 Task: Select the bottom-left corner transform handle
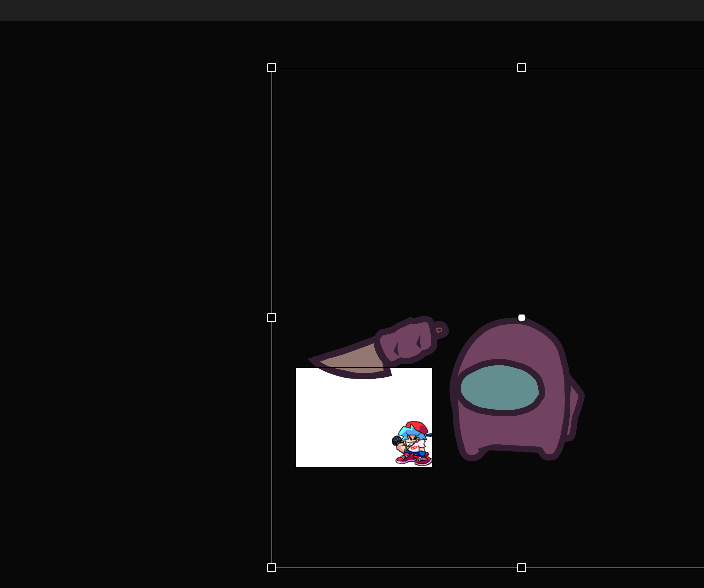(x=271, y=567)
